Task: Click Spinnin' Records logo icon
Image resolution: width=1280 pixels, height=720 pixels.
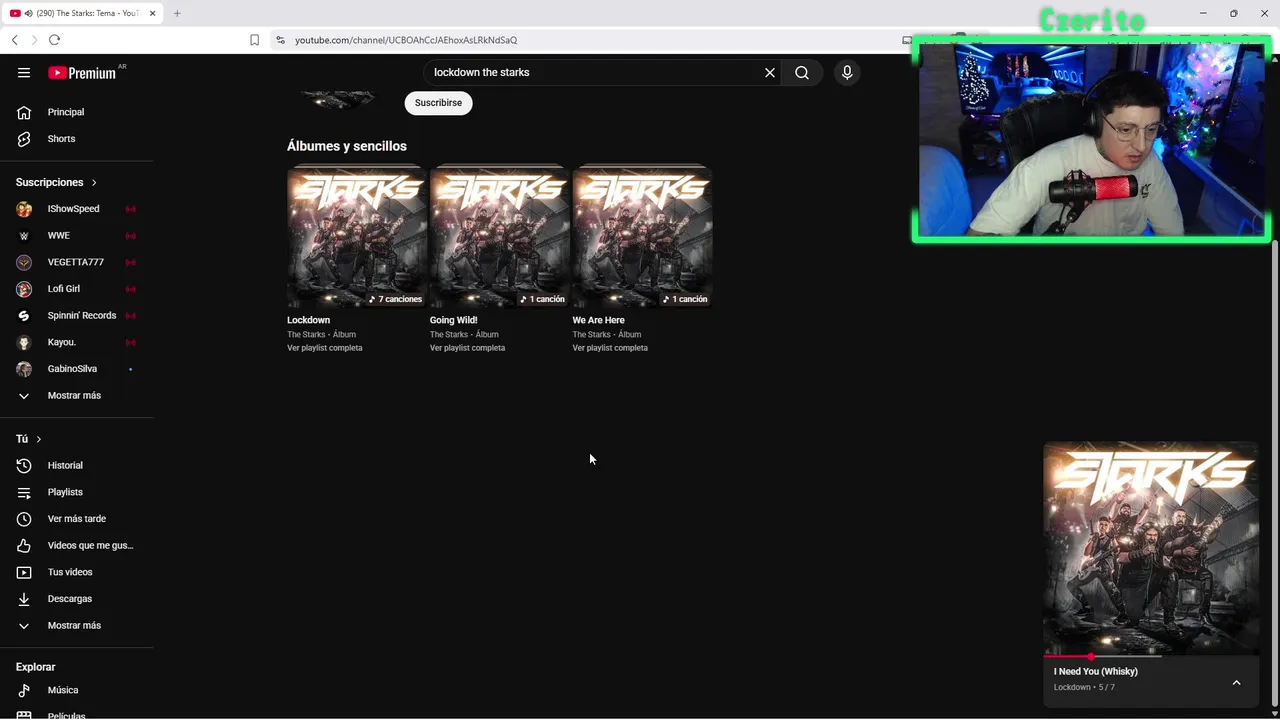Action: click(x=24, y=315)
